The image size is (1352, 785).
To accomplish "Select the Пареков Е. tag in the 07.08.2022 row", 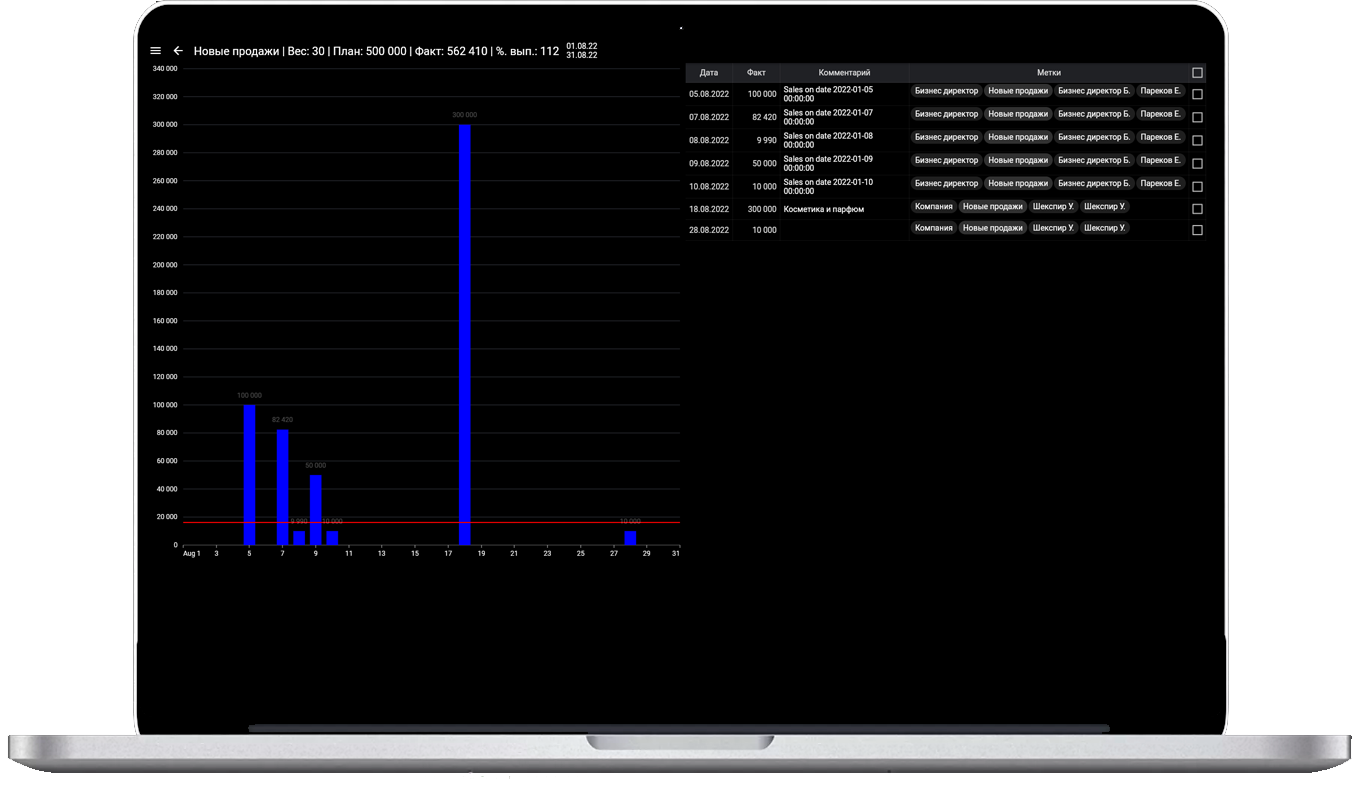I will click(x=1160, y=114).
